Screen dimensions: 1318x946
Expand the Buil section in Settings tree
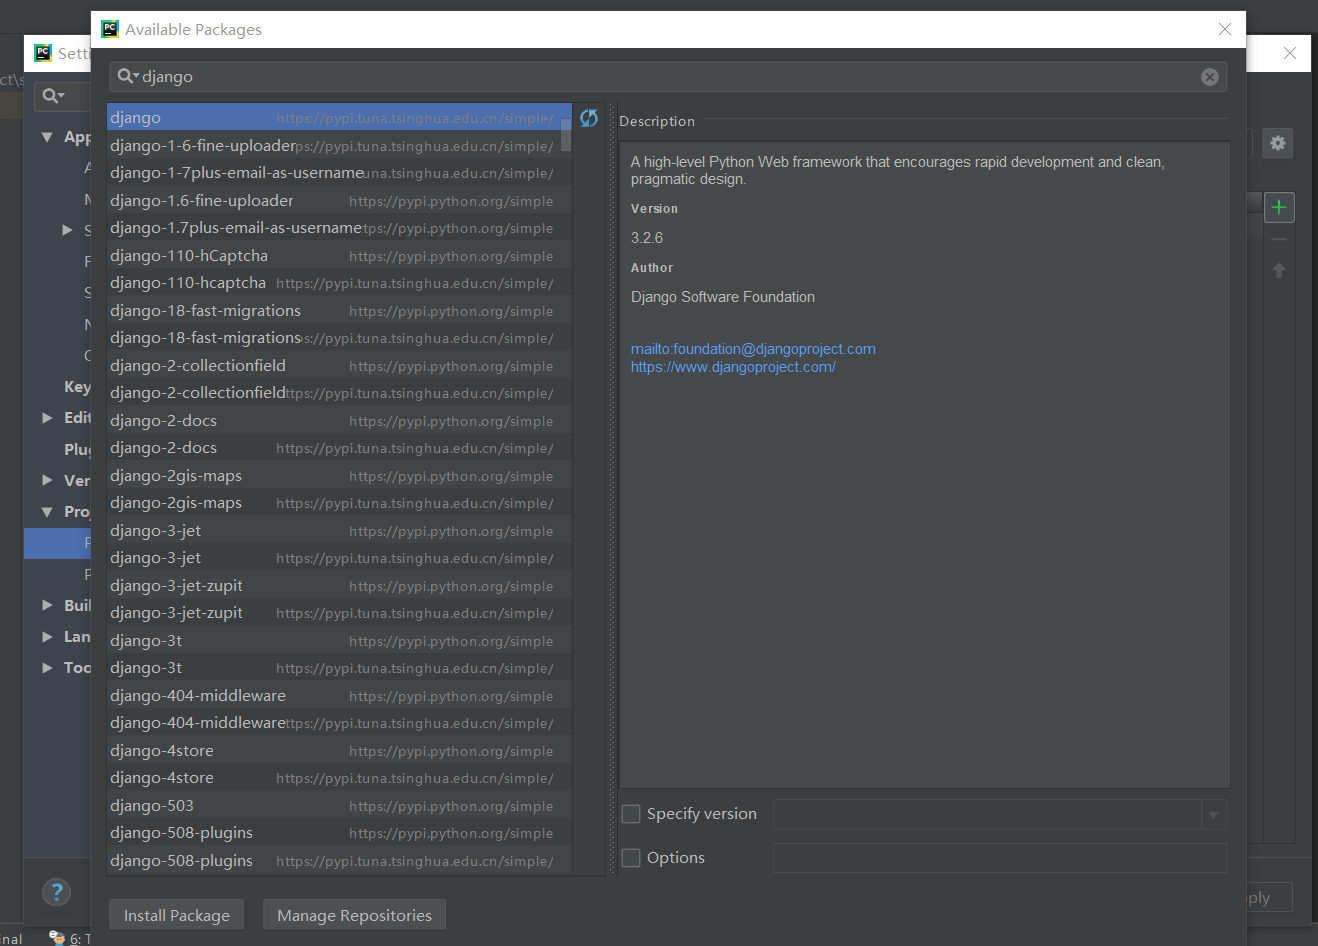tap(47, 605)
